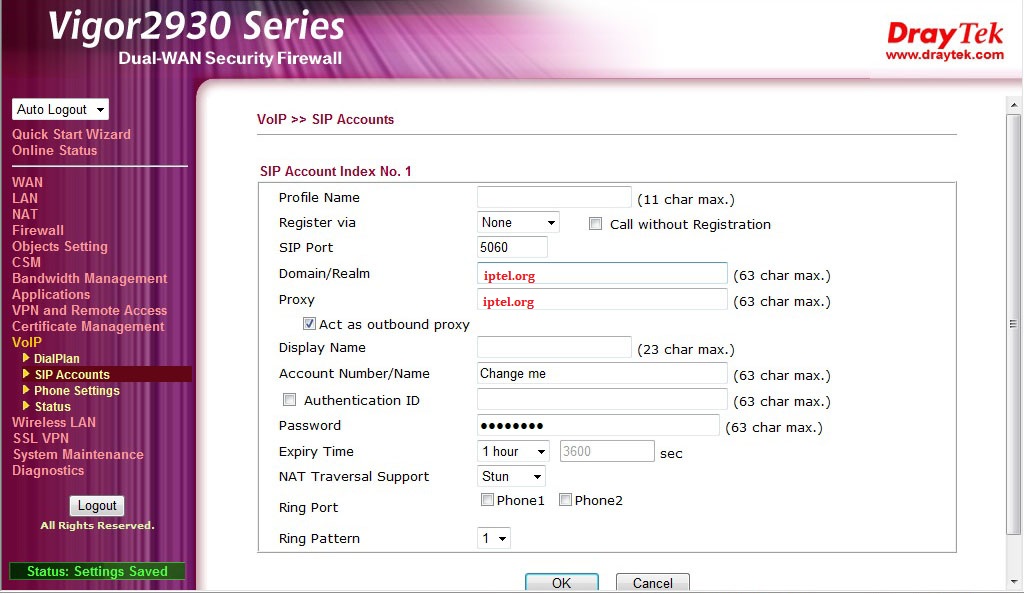The width and height of the screenshot is (1024, 594).
Task: Click the 'Status: Settings Saved' message
Action: [97, 571]
